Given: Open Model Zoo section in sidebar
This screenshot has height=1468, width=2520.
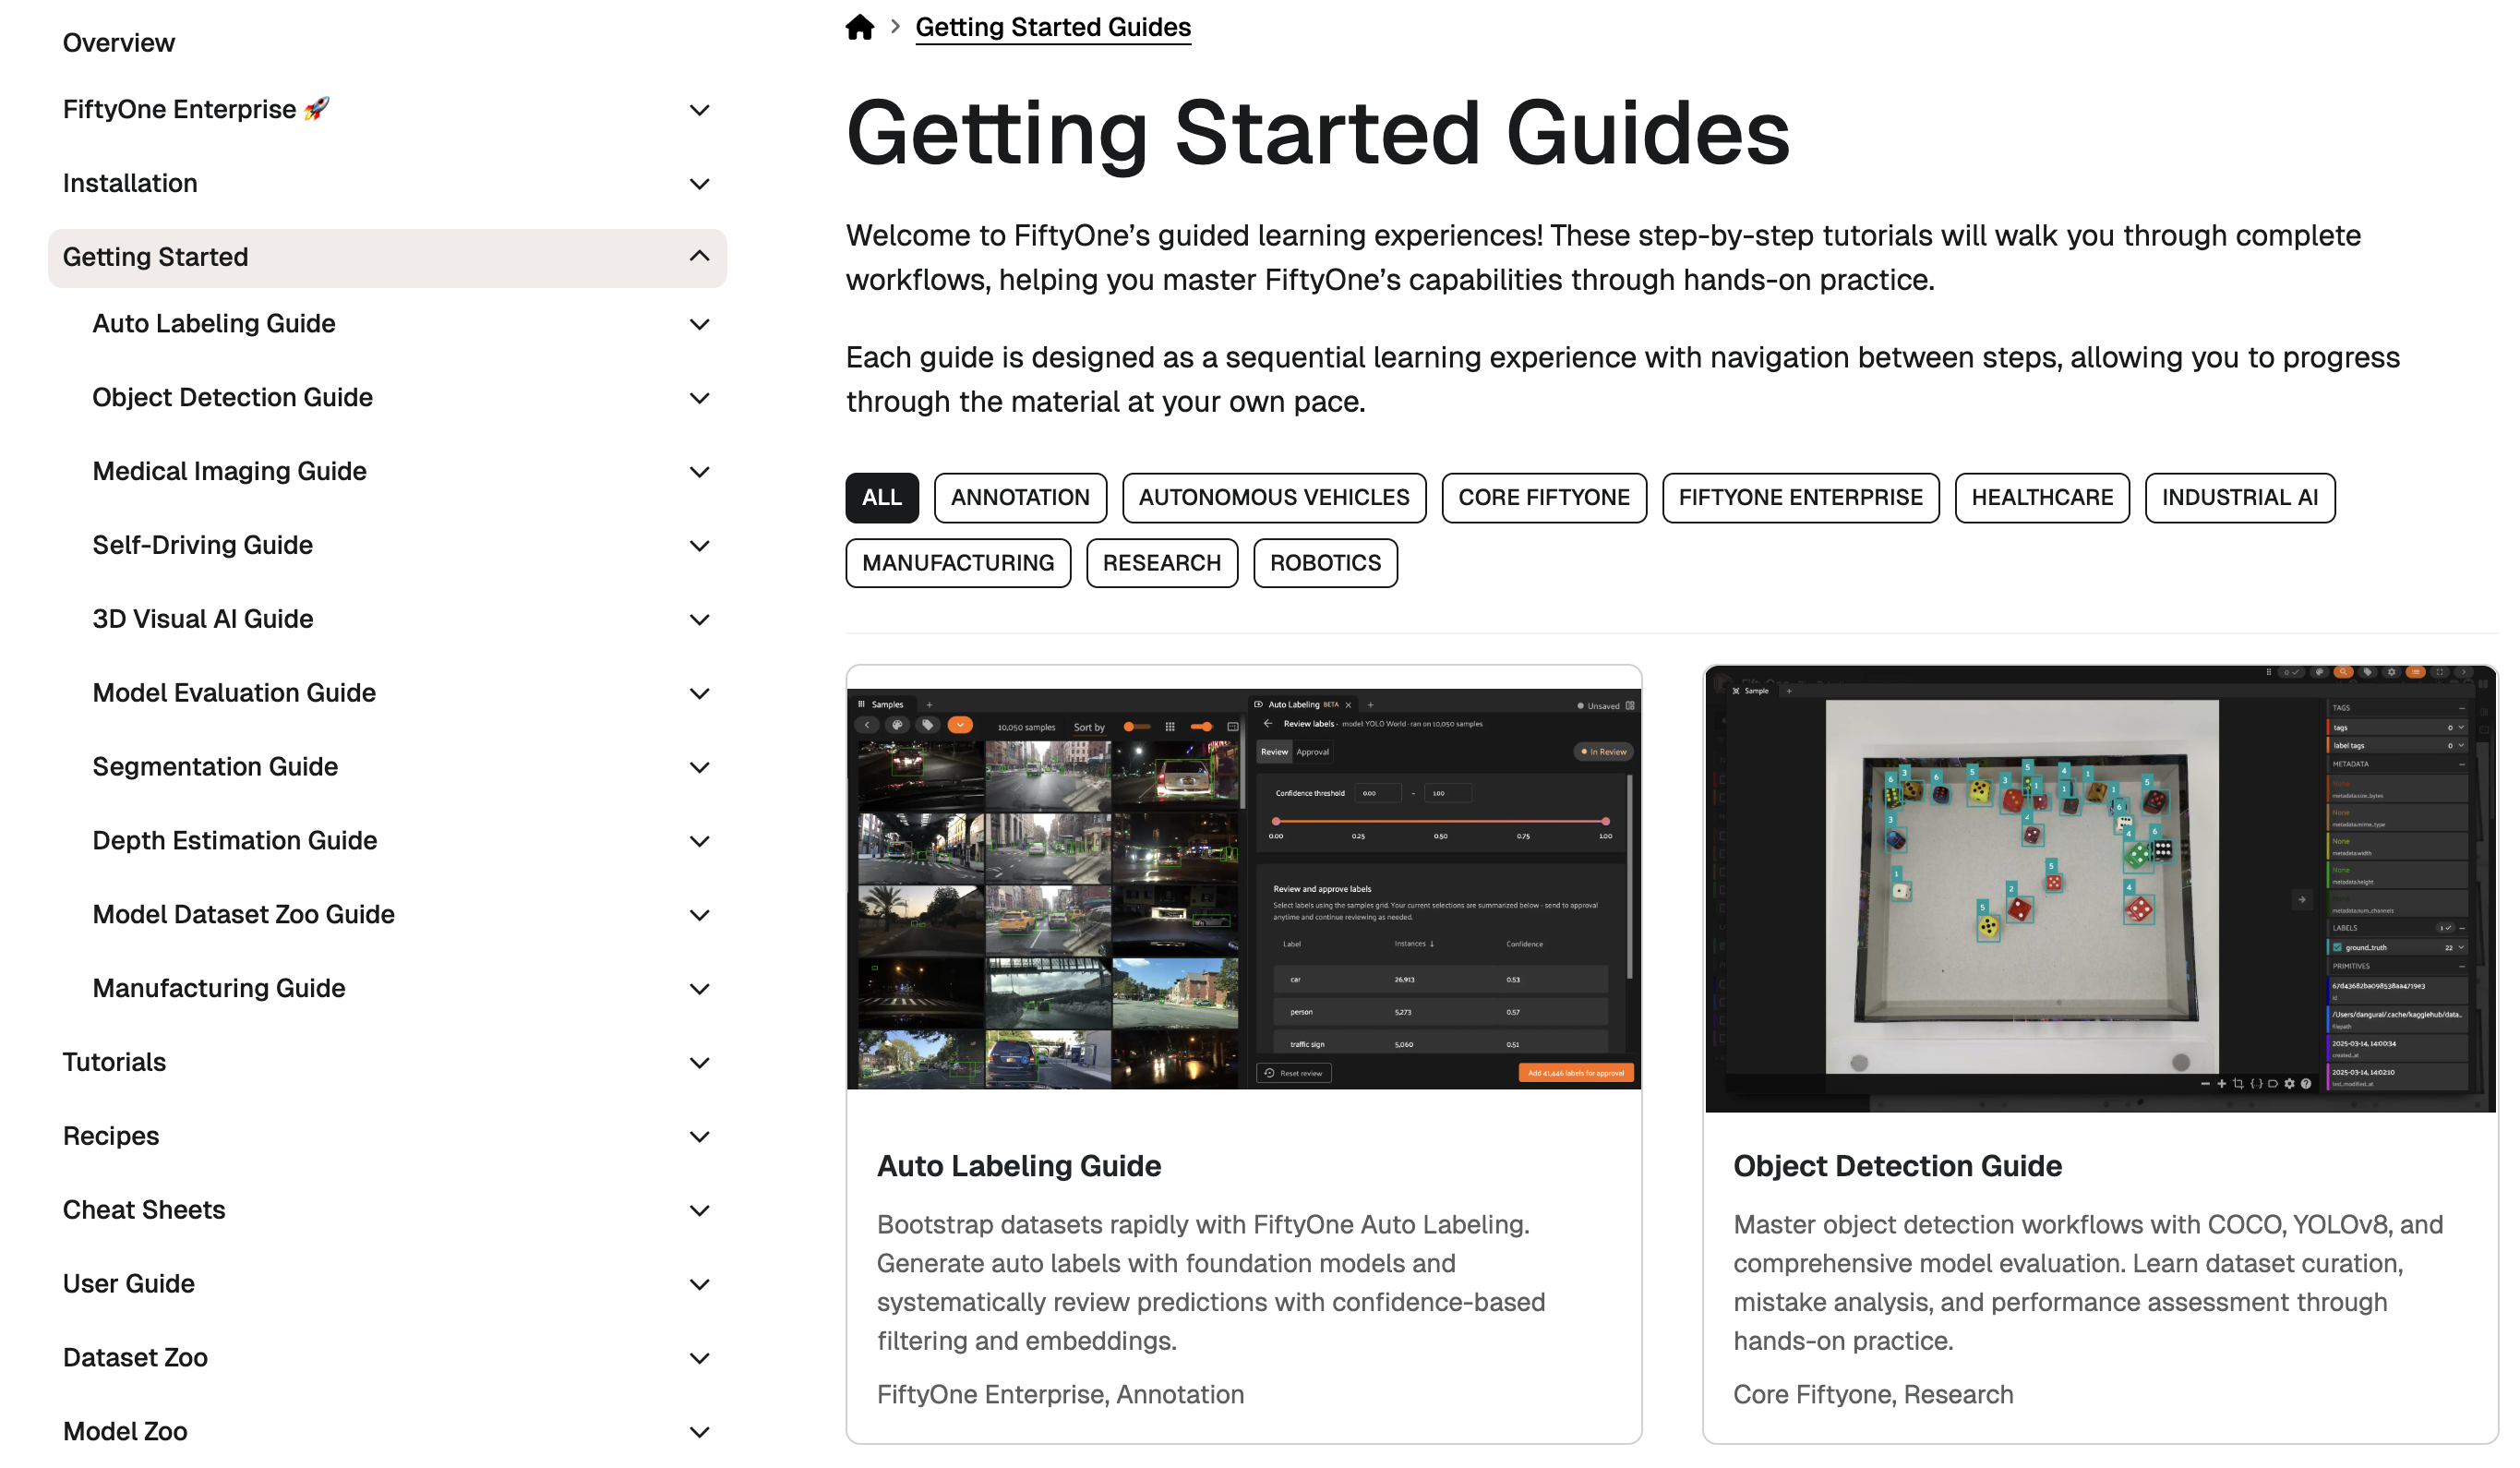Looking at the screenshot, I should click(125, 1434).
